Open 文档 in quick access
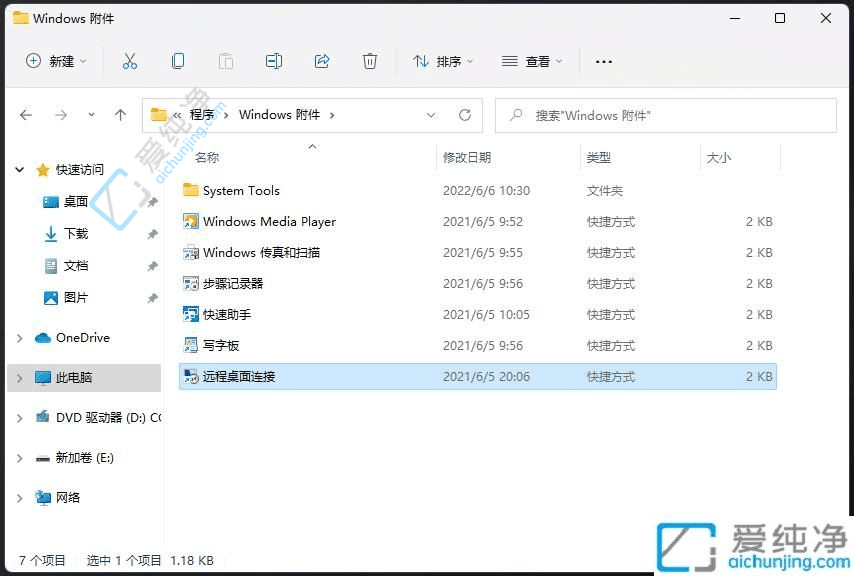Viewport: 854px width, 576px height. [76, 266]
